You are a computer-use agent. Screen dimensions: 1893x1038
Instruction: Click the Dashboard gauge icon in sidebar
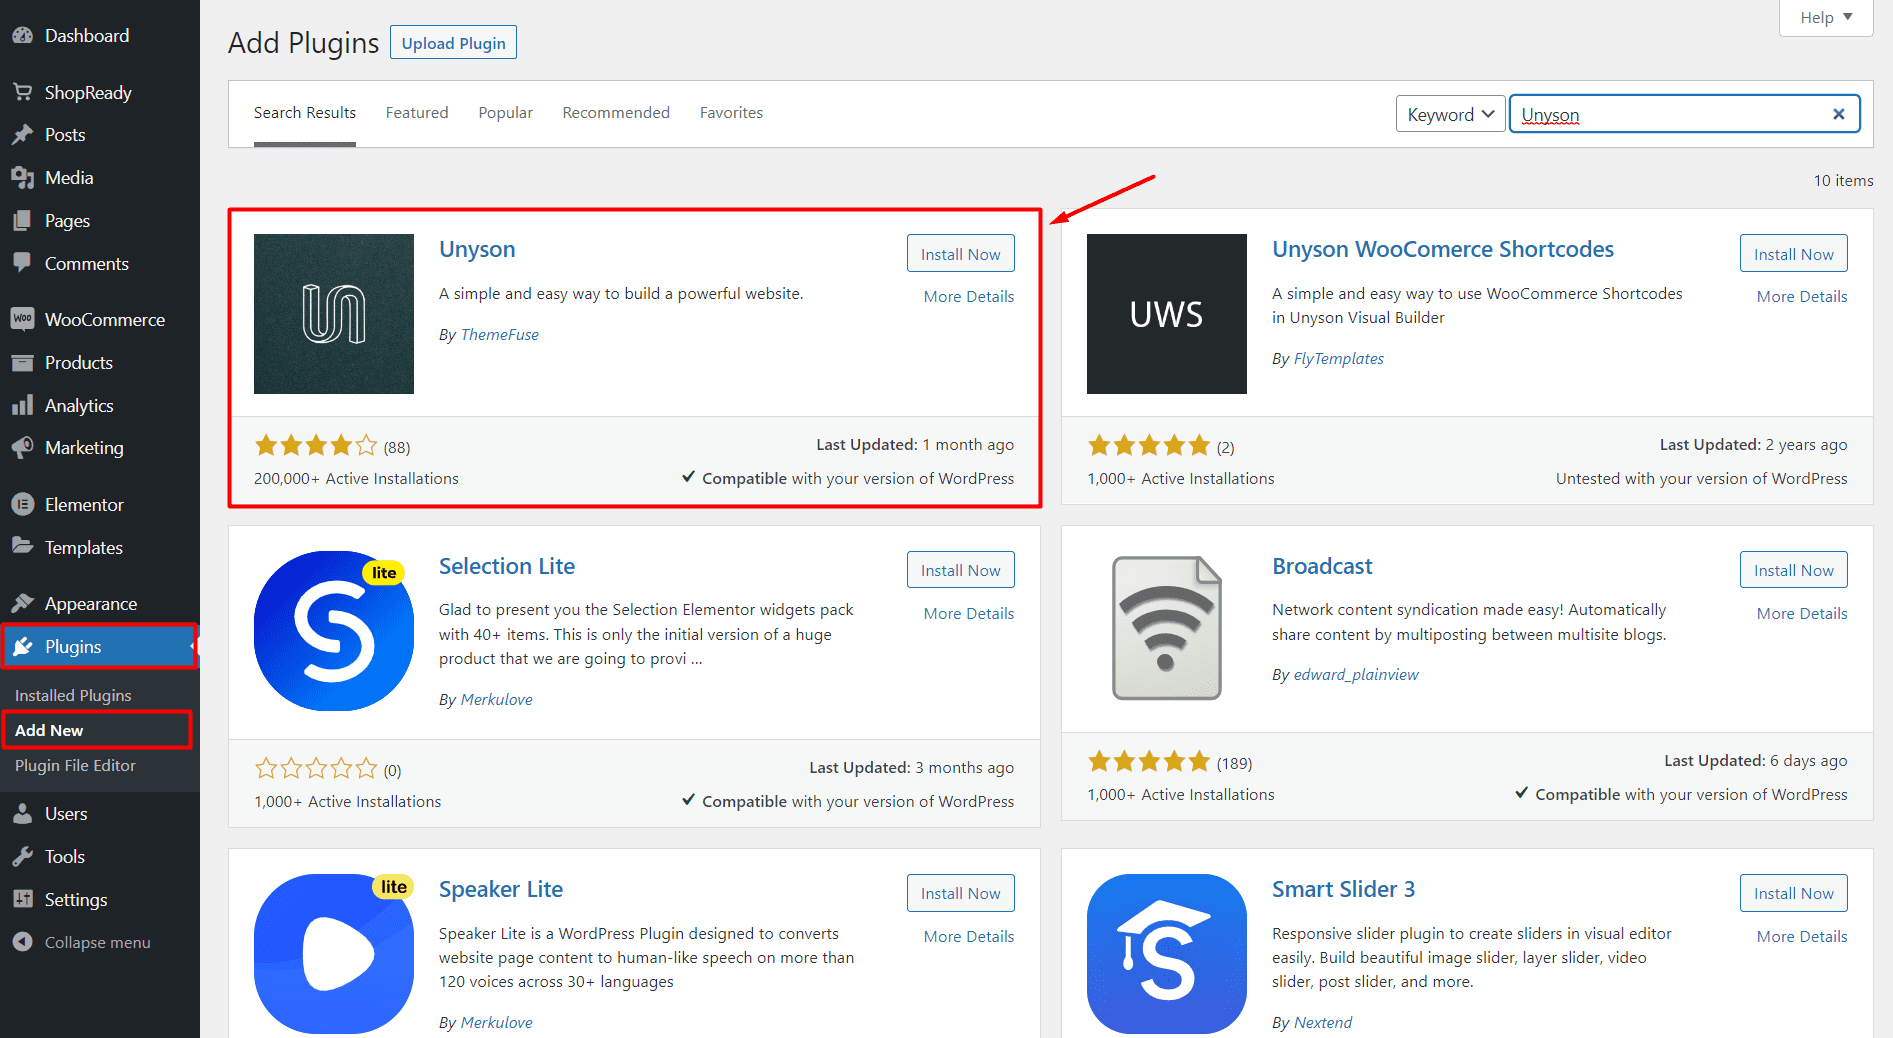click(22, 36)
